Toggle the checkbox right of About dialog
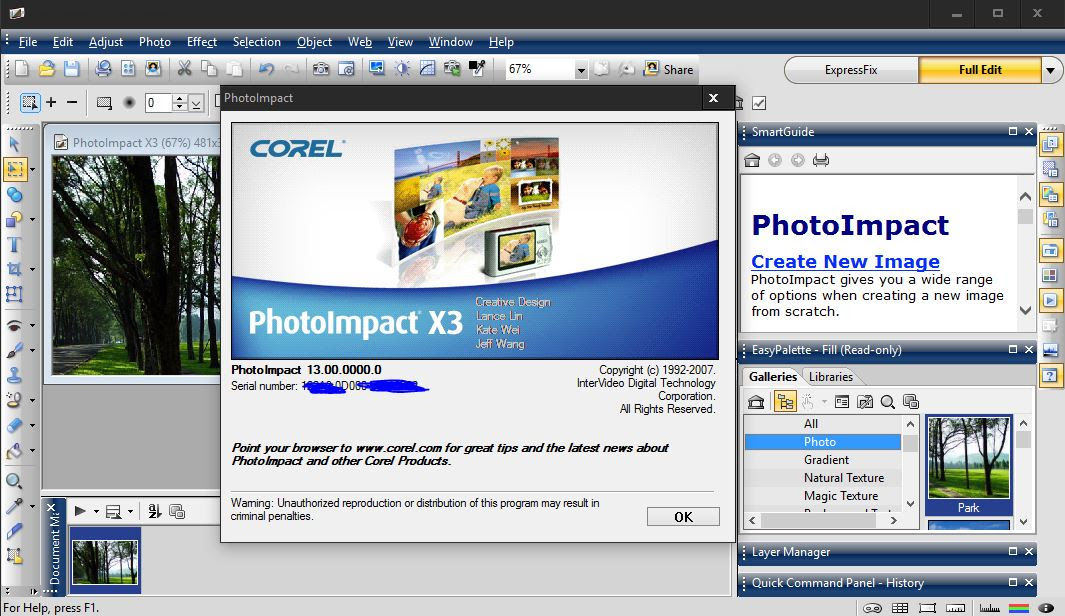 point(759,103)
